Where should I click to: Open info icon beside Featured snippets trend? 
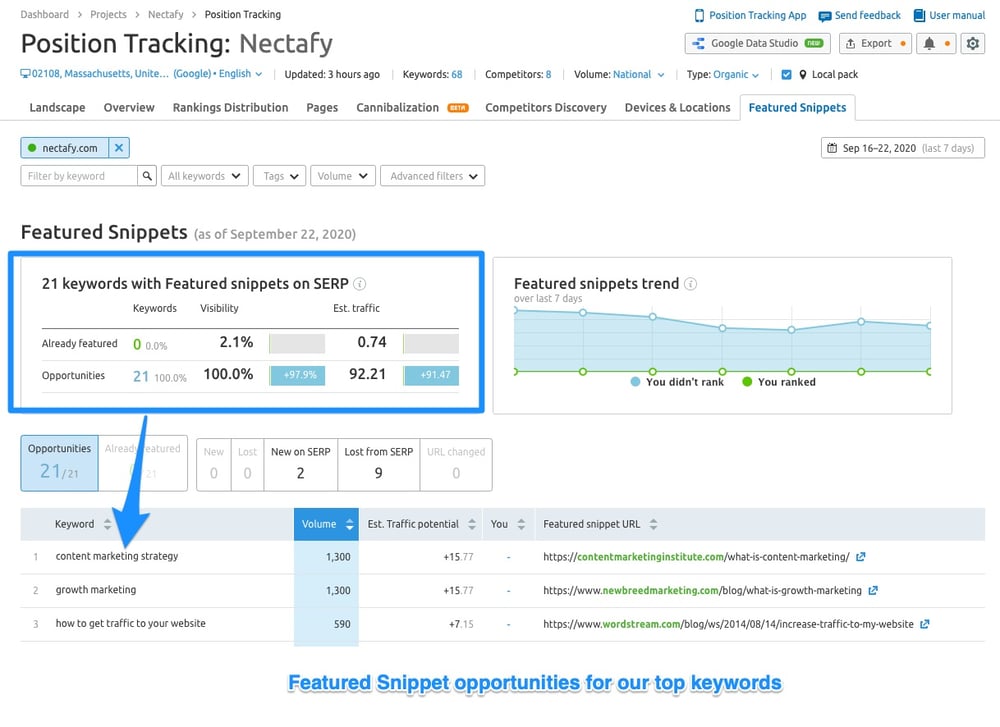(690, 284)
